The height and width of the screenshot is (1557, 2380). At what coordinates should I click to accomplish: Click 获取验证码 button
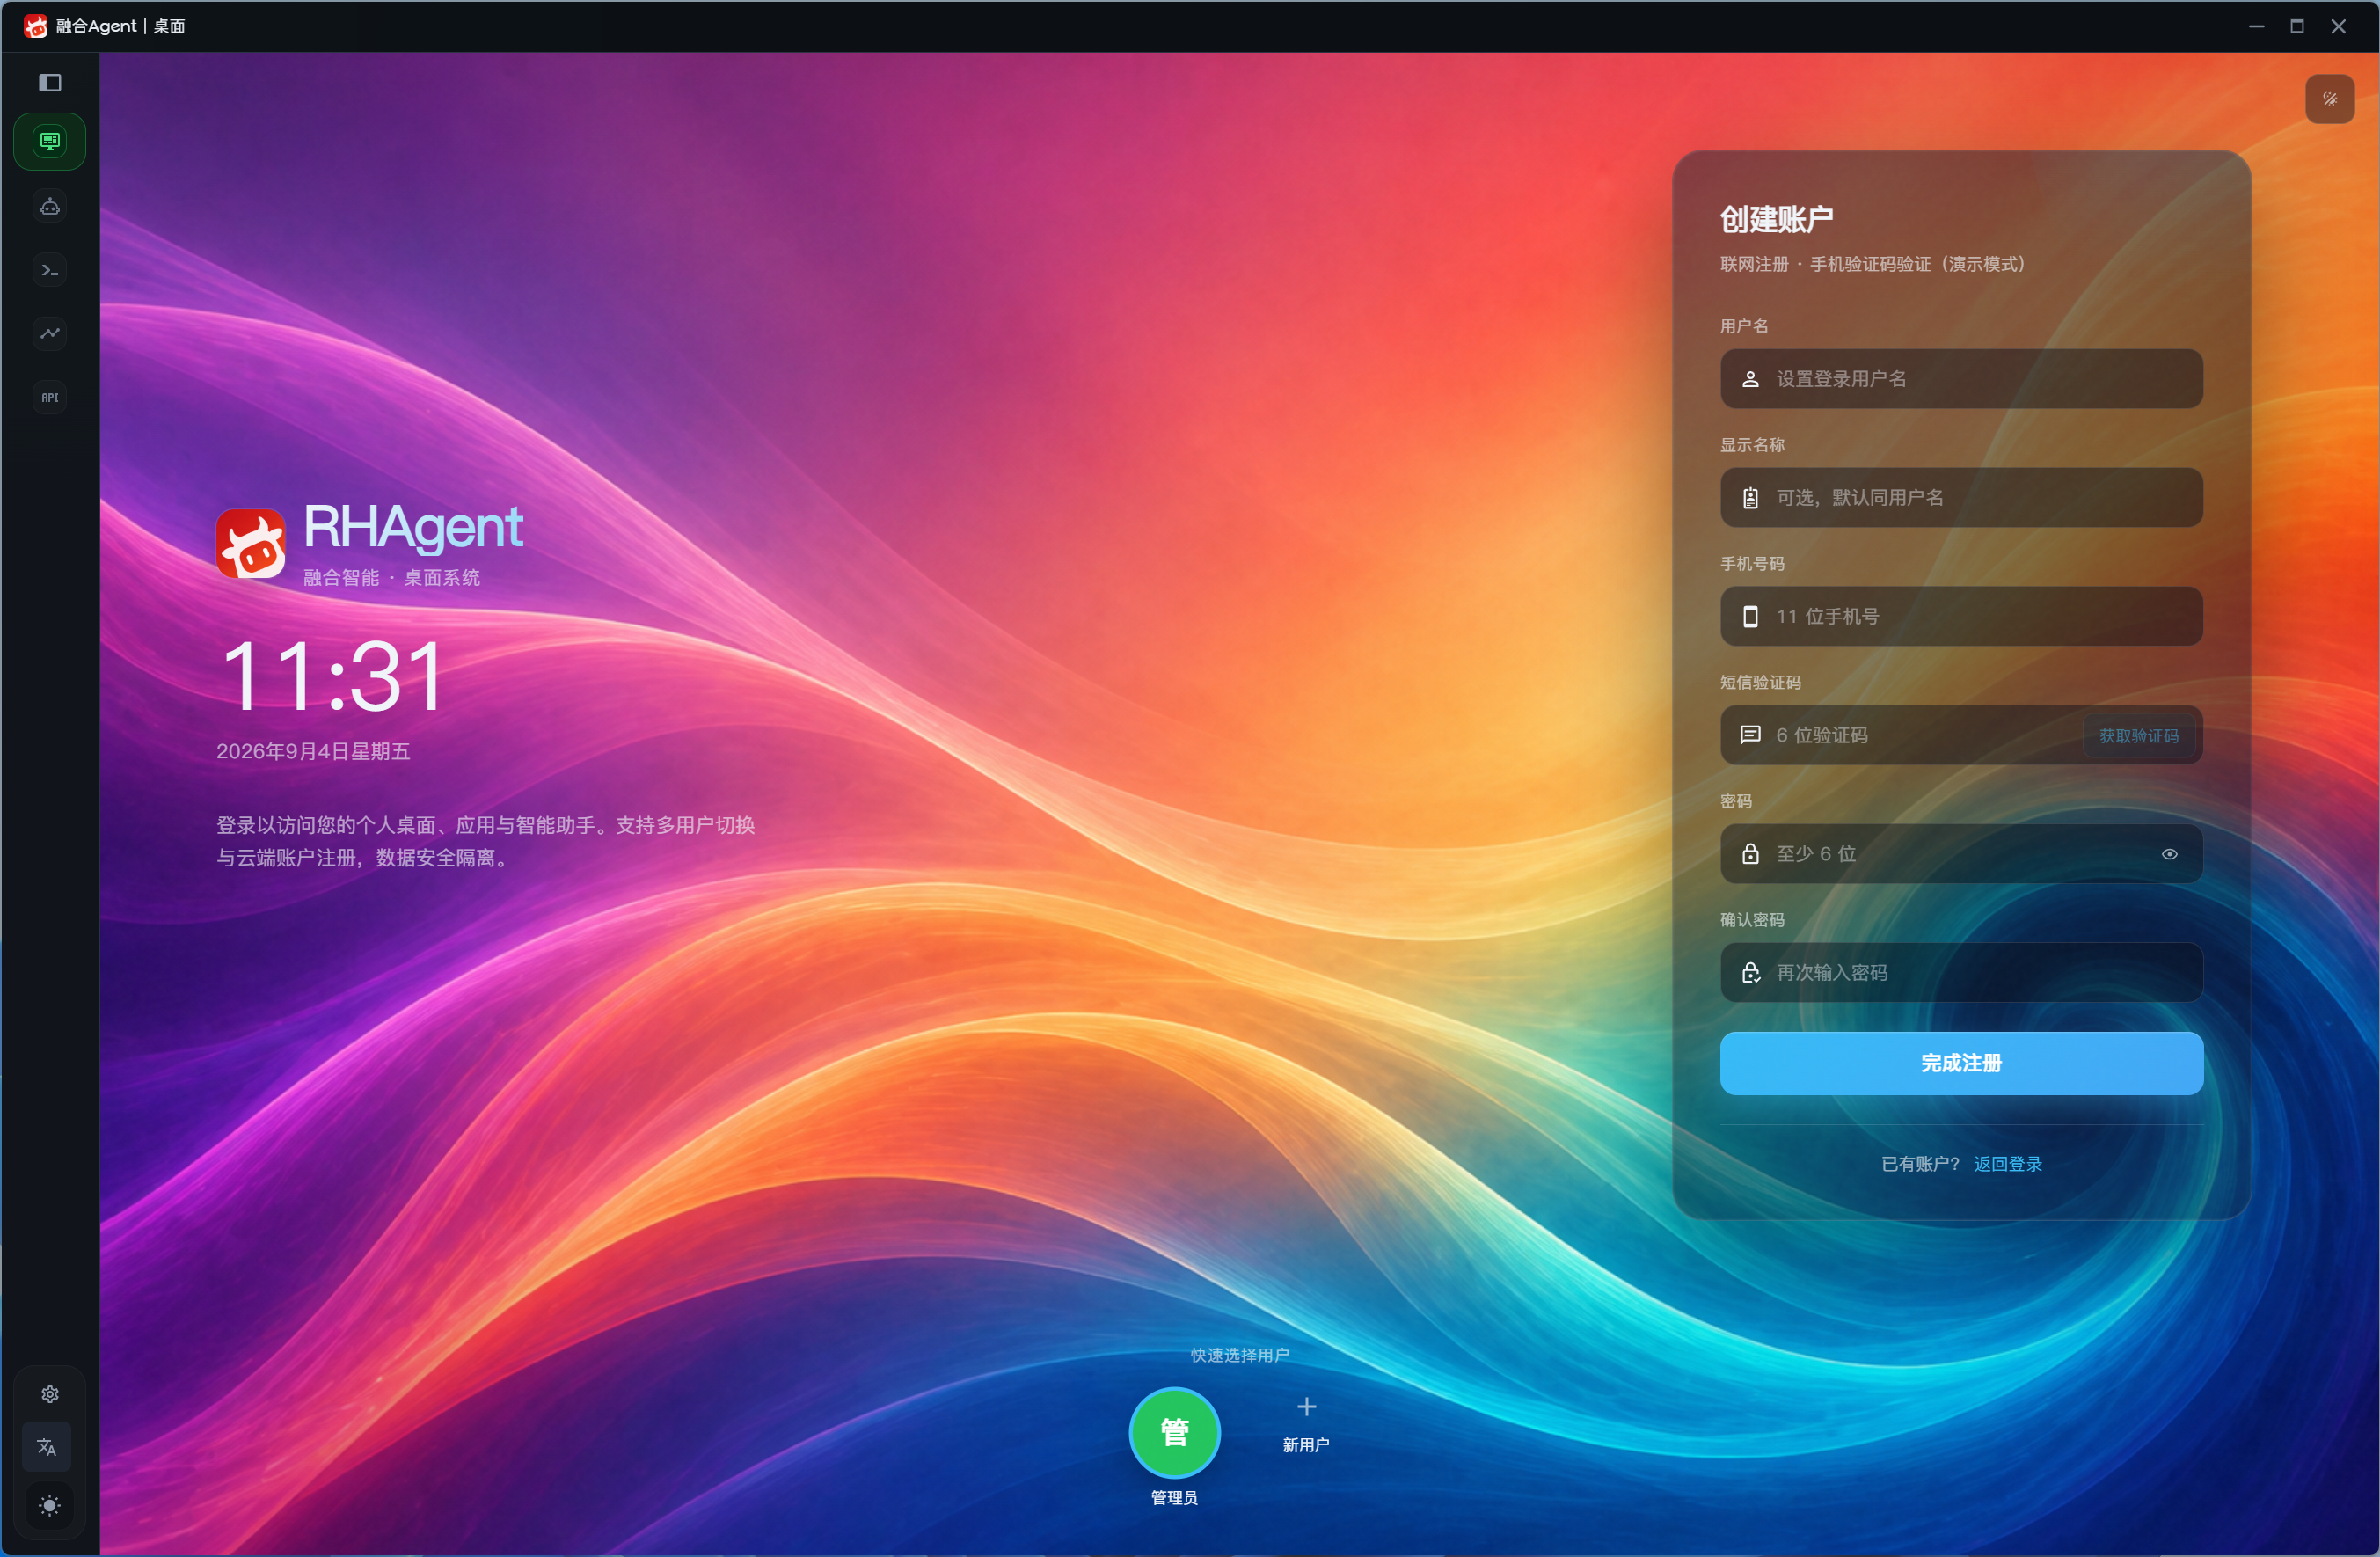(2139, 736)
